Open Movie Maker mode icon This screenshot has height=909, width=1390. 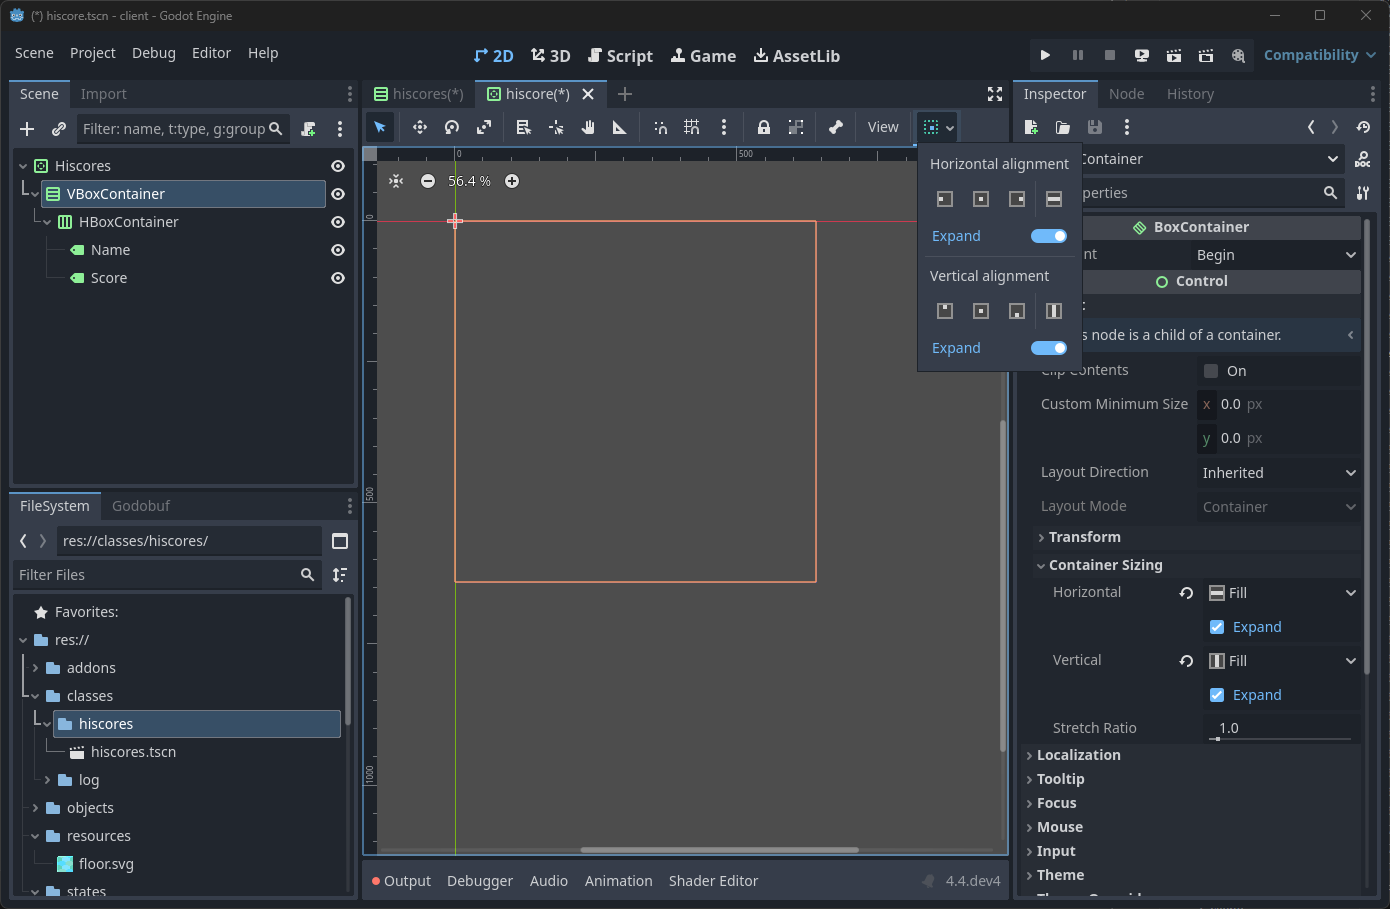(1238, 55)
